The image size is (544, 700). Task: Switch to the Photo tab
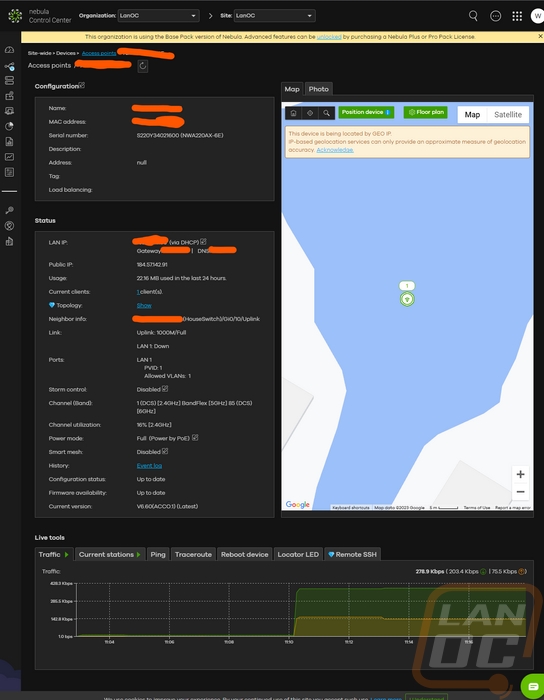(x=319, y=89)
